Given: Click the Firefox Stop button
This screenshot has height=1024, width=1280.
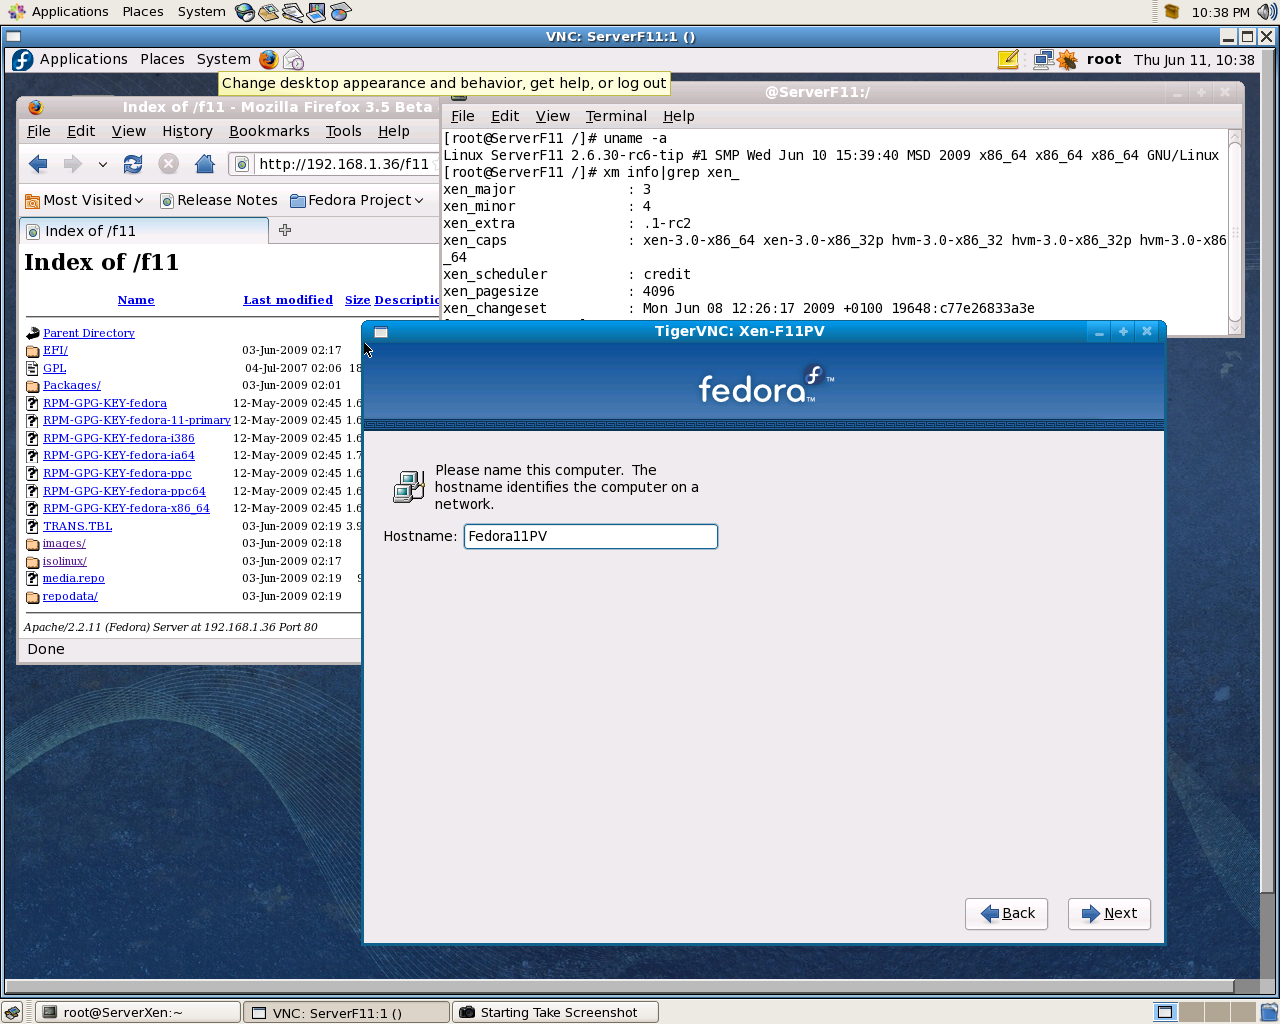Looking at the screenshot, I should pyautogui.click(x=168, y=164).
